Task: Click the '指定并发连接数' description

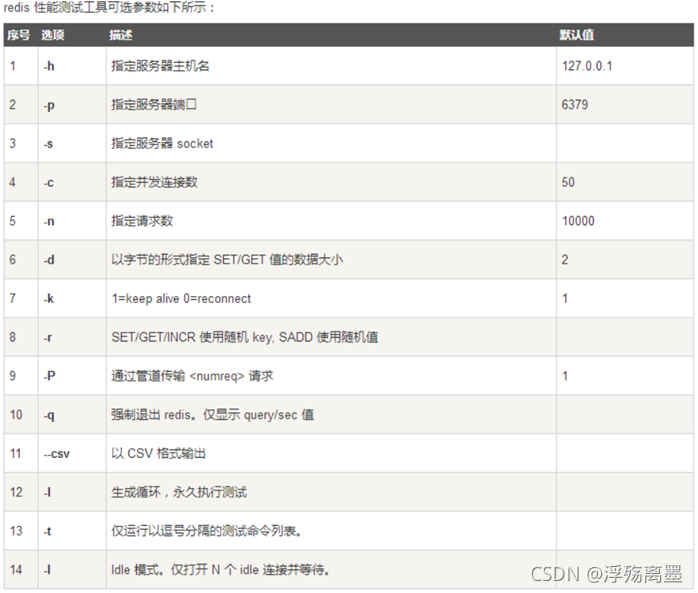Action: tap(154, 182)
